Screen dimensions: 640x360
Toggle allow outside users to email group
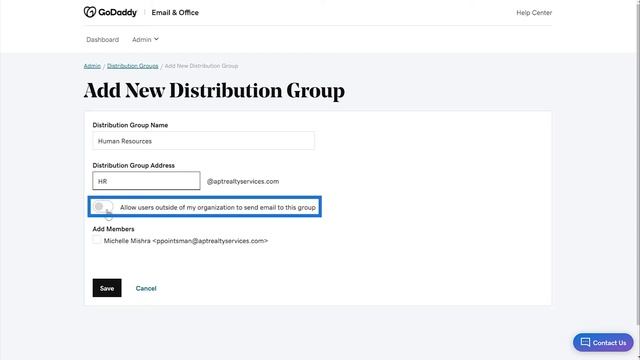(x=102, y=207)
